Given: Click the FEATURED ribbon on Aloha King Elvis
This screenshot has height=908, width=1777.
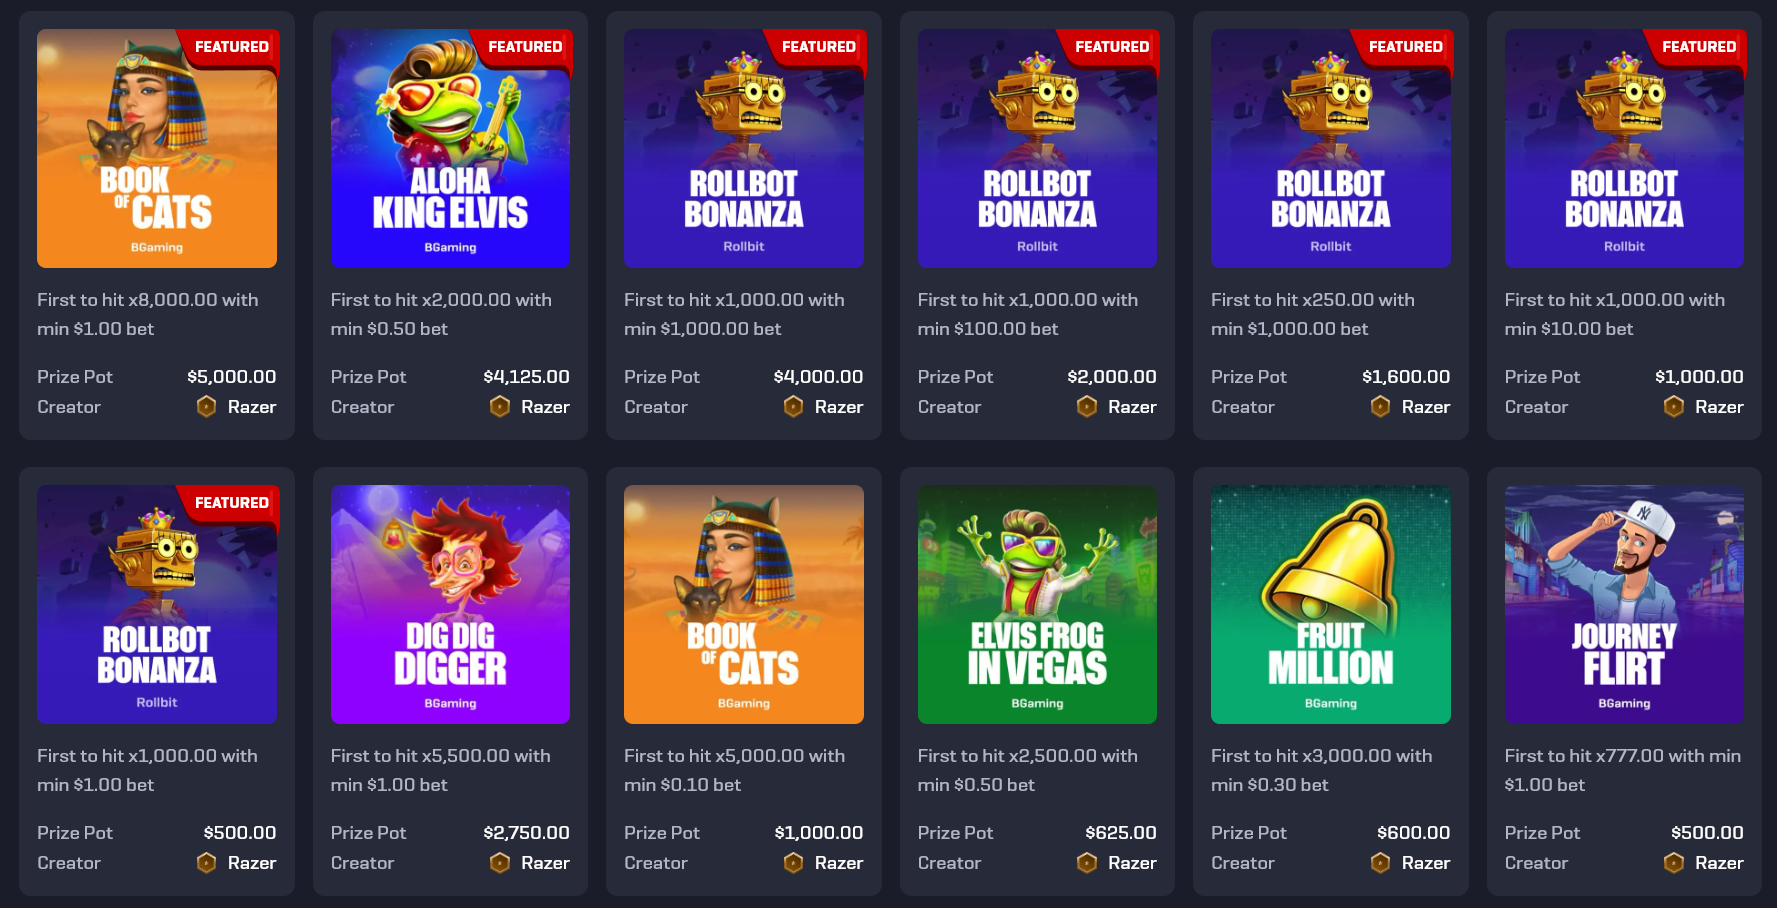Looking at the screenshot, I should [525, 47].
